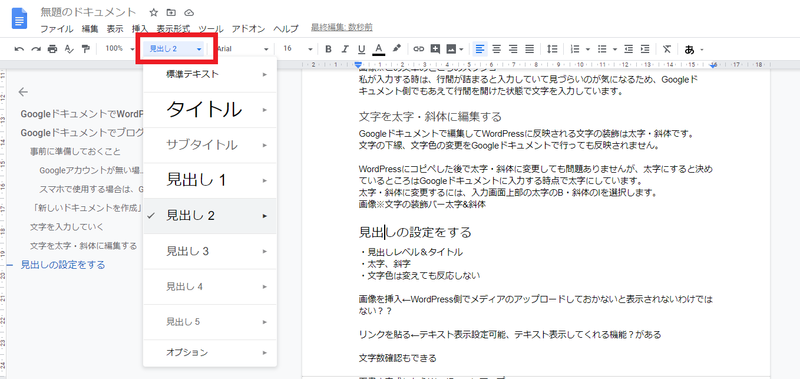Image resolution: width=800 pixels, height=379 pixels.
Task: Choose 見出し 5 style option
Action: [210, 322]
